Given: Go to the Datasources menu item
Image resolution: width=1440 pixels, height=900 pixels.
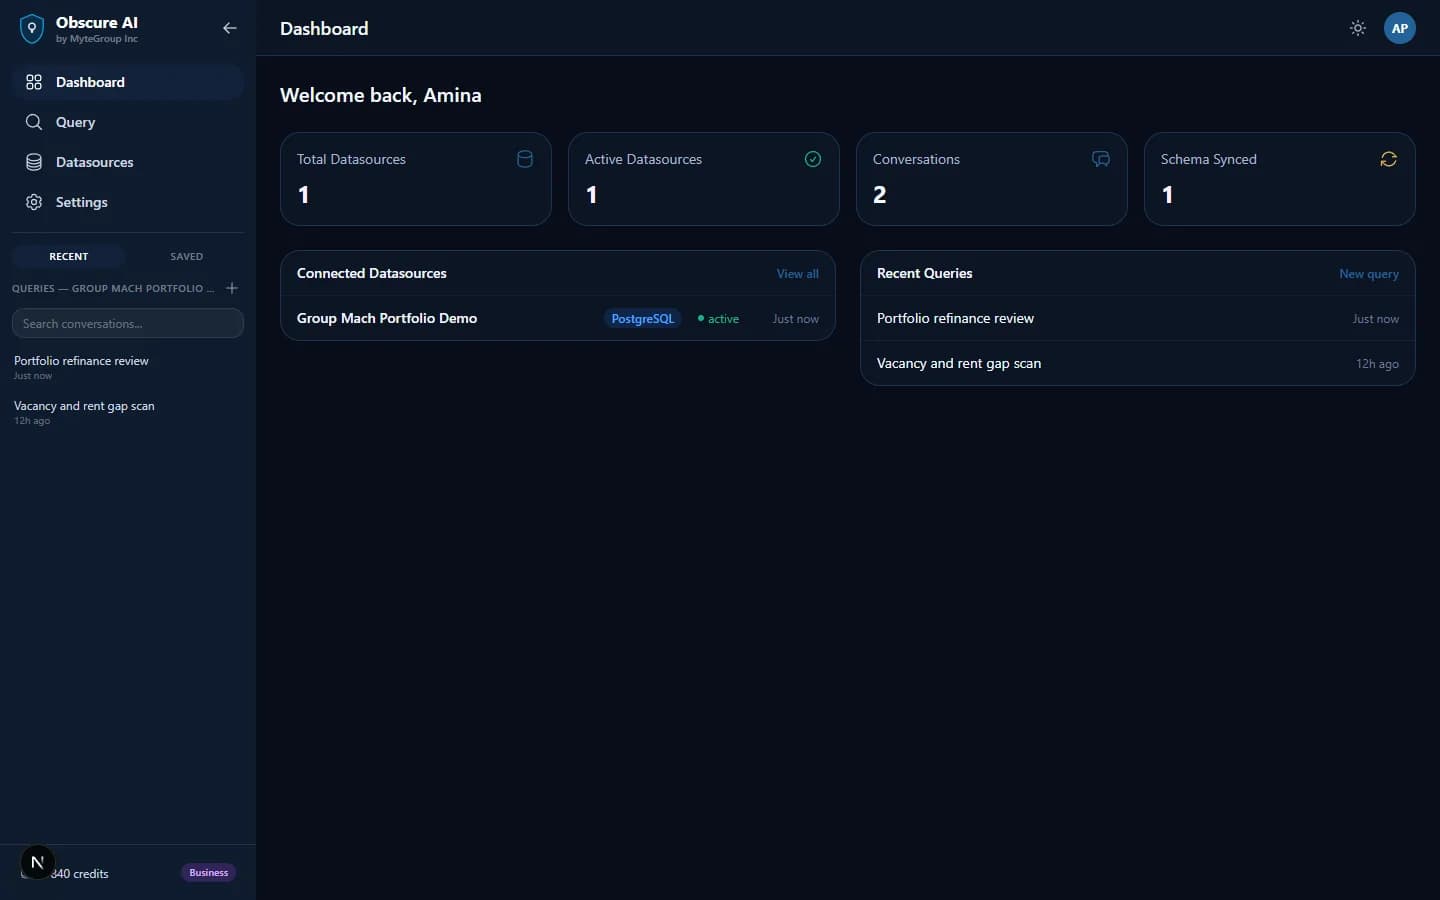Looking at the screenshot, I should 128,162.
